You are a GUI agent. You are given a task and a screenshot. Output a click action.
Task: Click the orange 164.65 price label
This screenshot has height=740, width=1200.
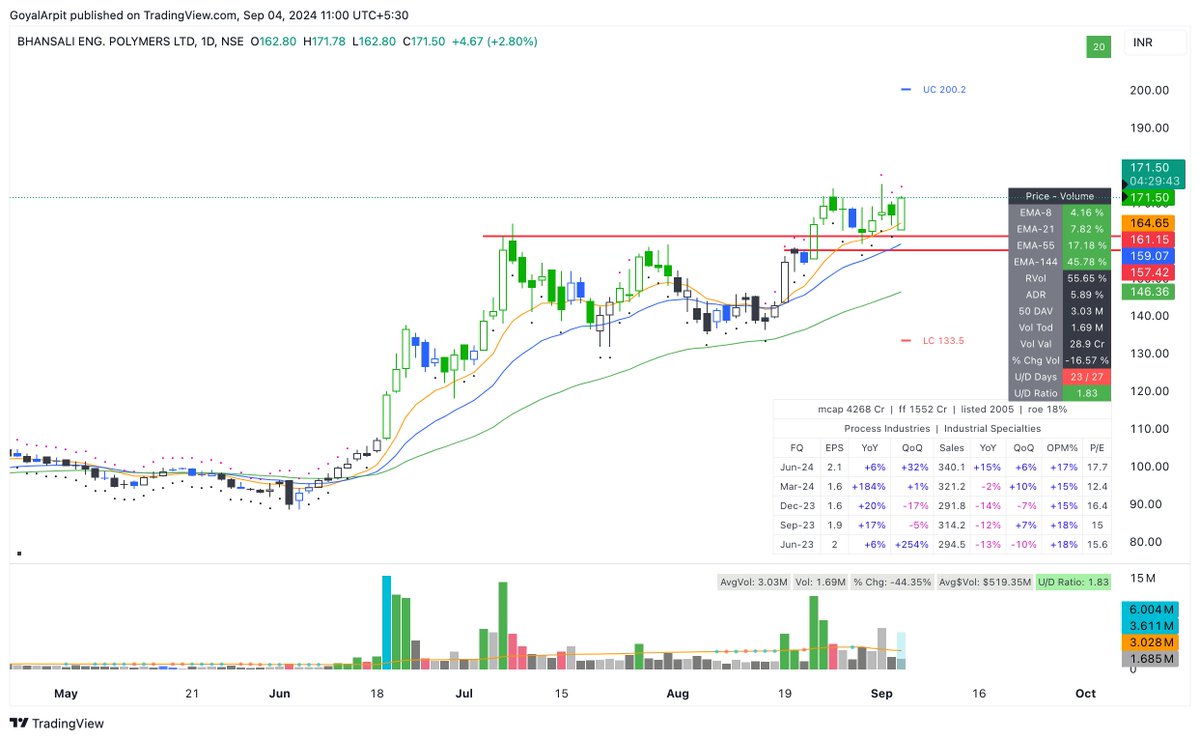click(x=1150, y=223)
